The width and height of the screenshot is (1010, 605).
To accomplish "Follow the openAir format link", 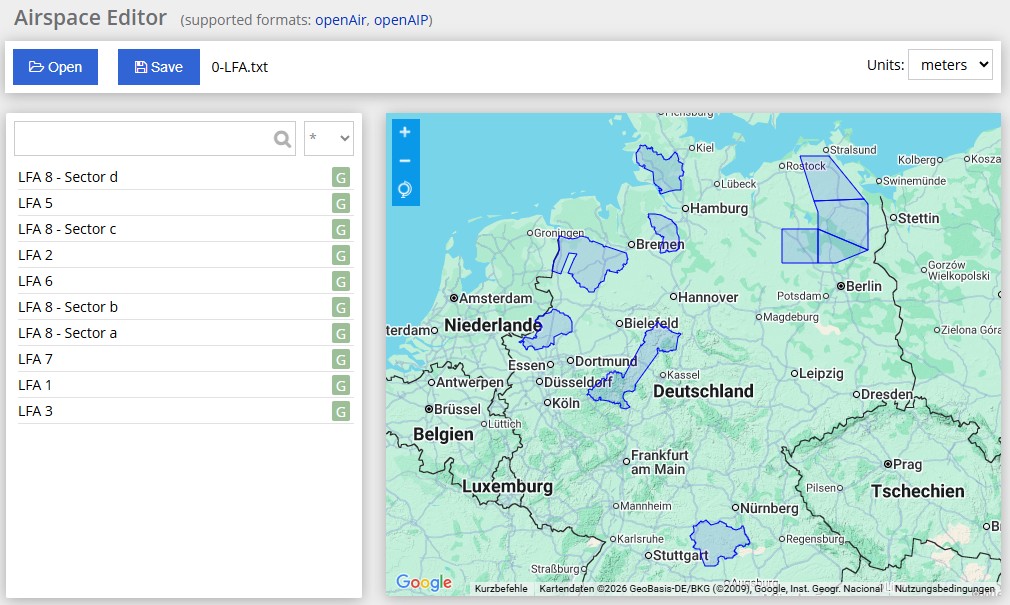I will tap(341, 20).
